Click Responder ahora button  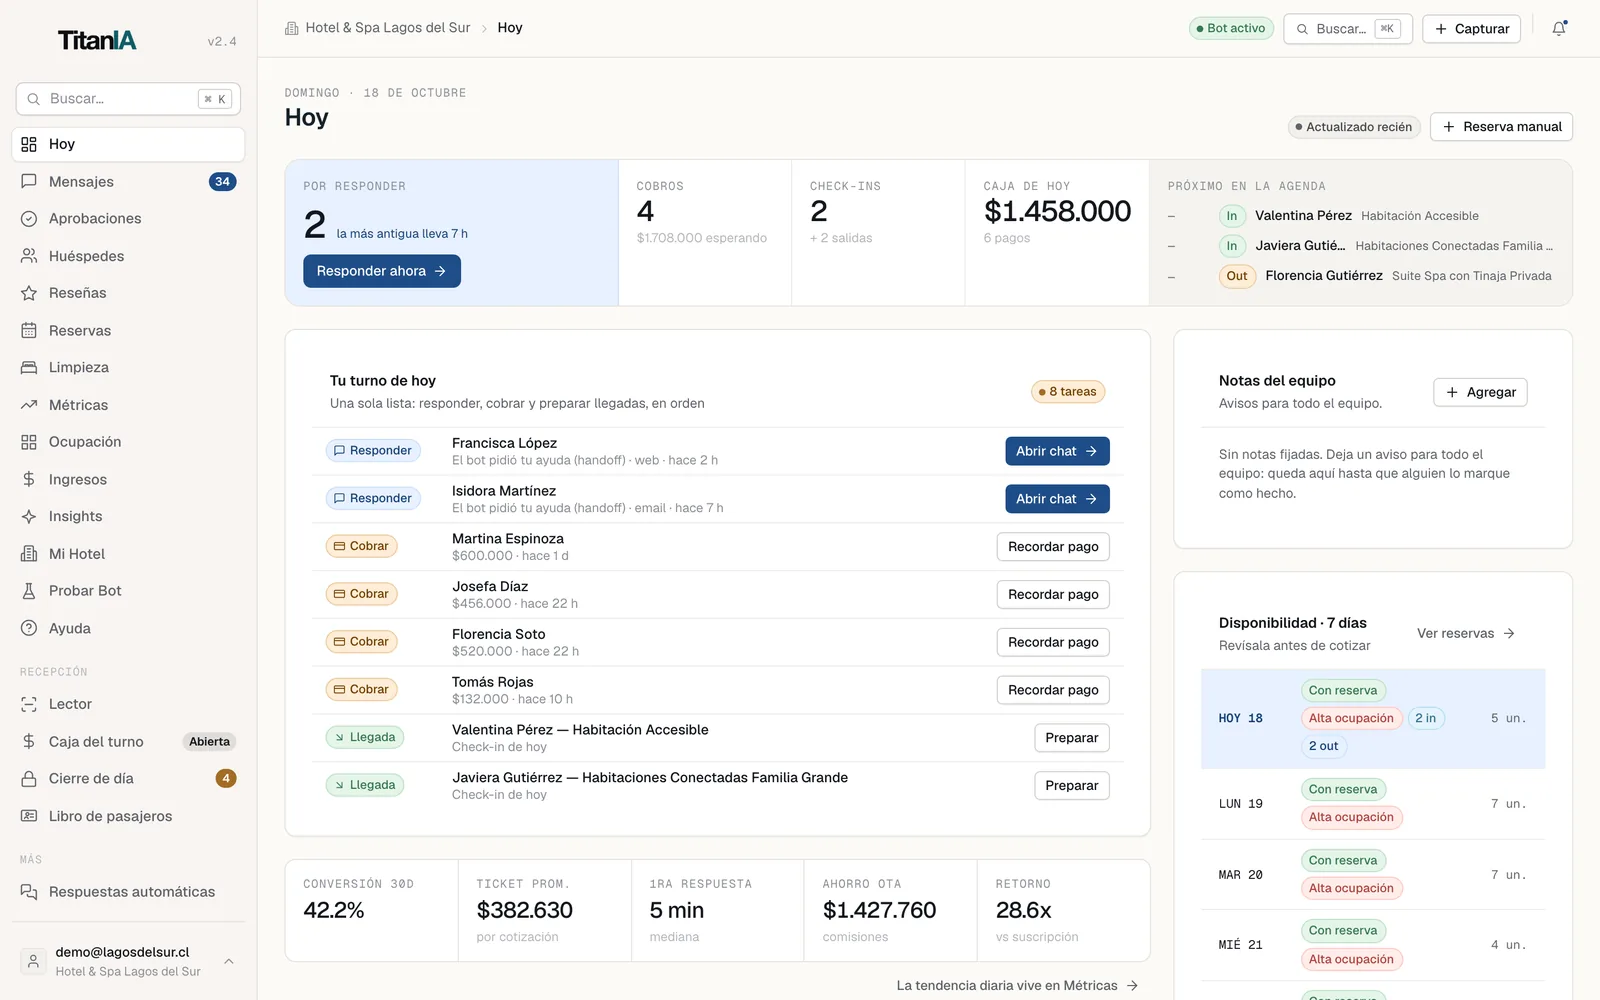click(x=382, y=271)
